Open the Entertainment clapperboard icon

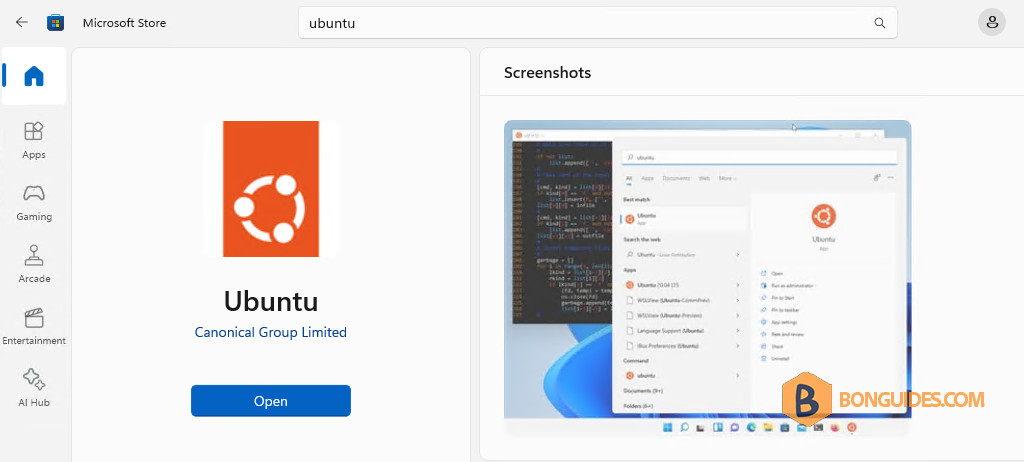[34, 318]
